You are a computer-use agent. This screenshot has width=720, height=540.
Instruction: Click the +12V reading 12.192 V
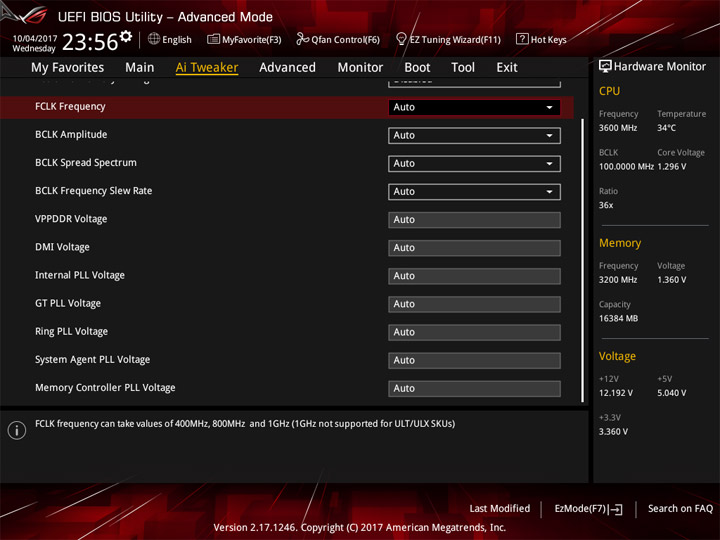(x=616, y=393)
